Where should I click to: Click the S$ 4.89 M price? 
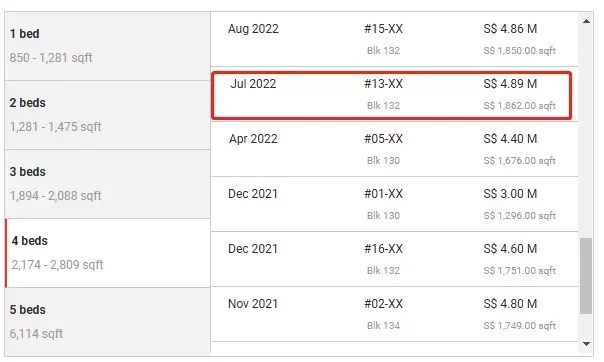(x=510, y=84)
